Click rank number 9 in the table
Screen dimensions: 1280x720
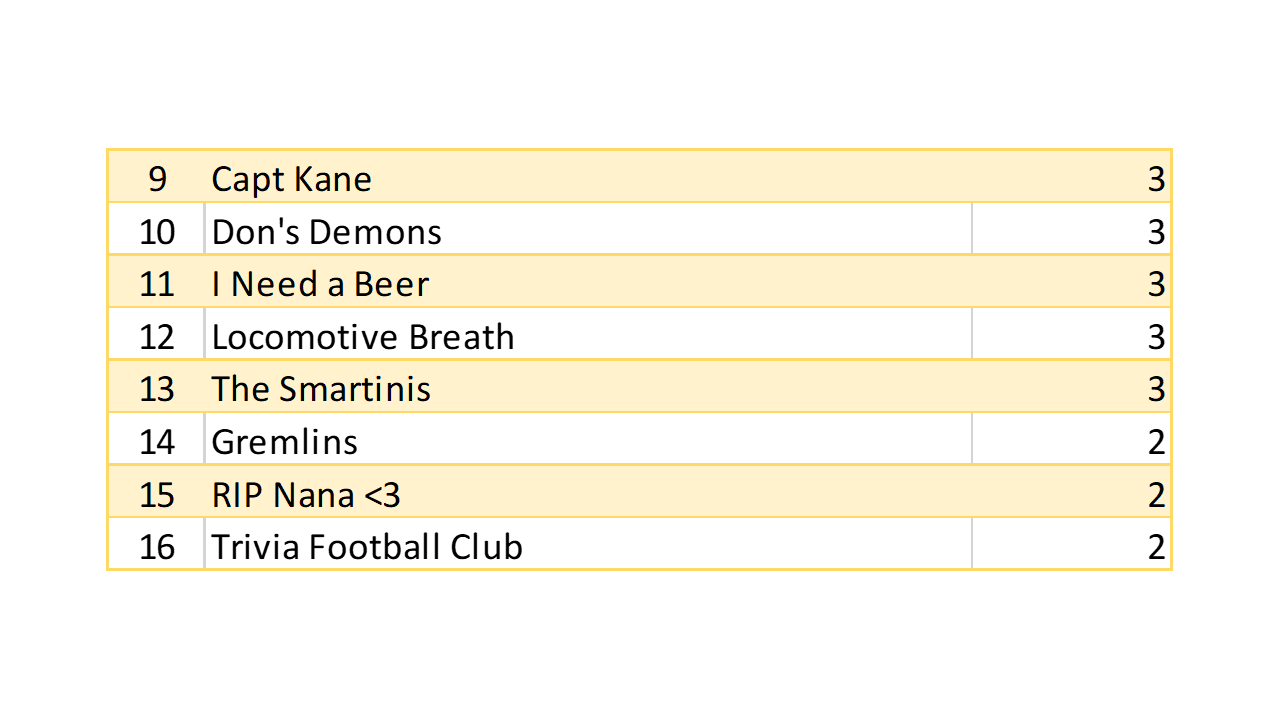(x=157, y=180)
